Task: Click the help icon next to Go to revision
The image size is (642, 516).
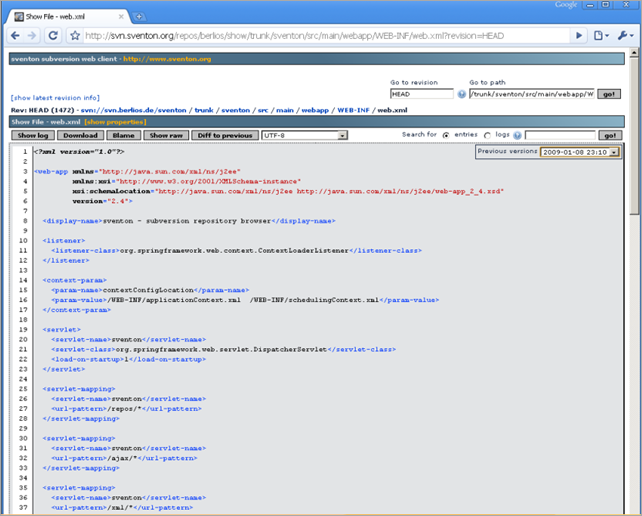Action: (x=461, y=94)
